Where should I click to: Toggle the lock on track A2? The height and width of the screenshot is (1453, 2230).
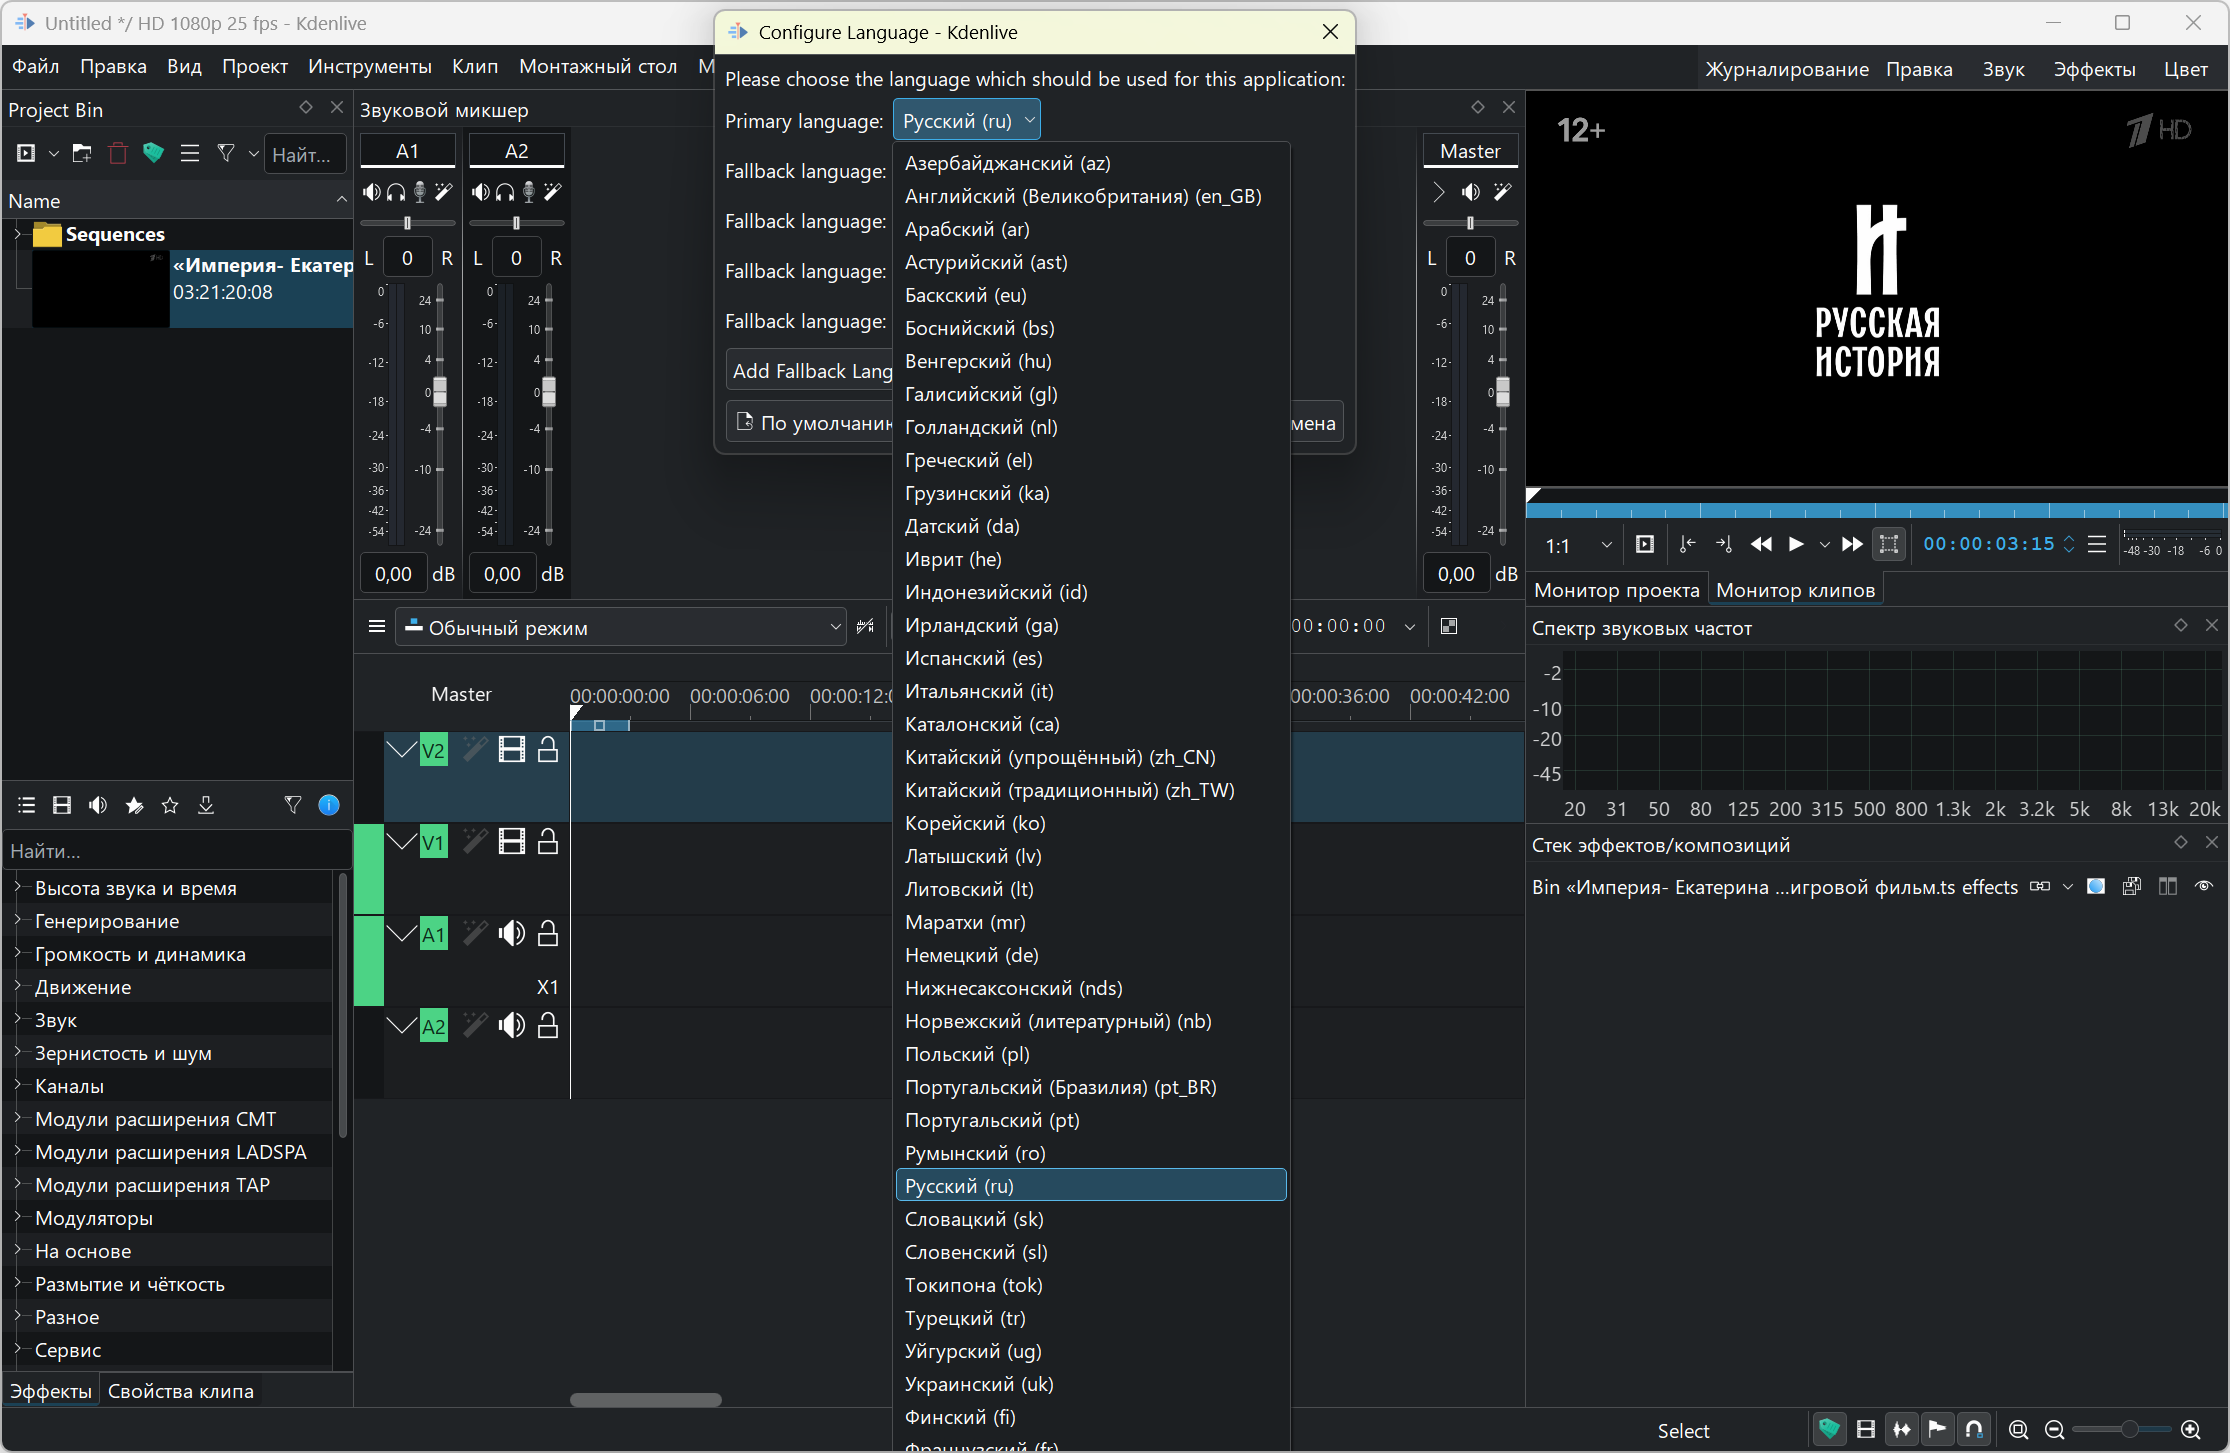[x=548, y=1026]
